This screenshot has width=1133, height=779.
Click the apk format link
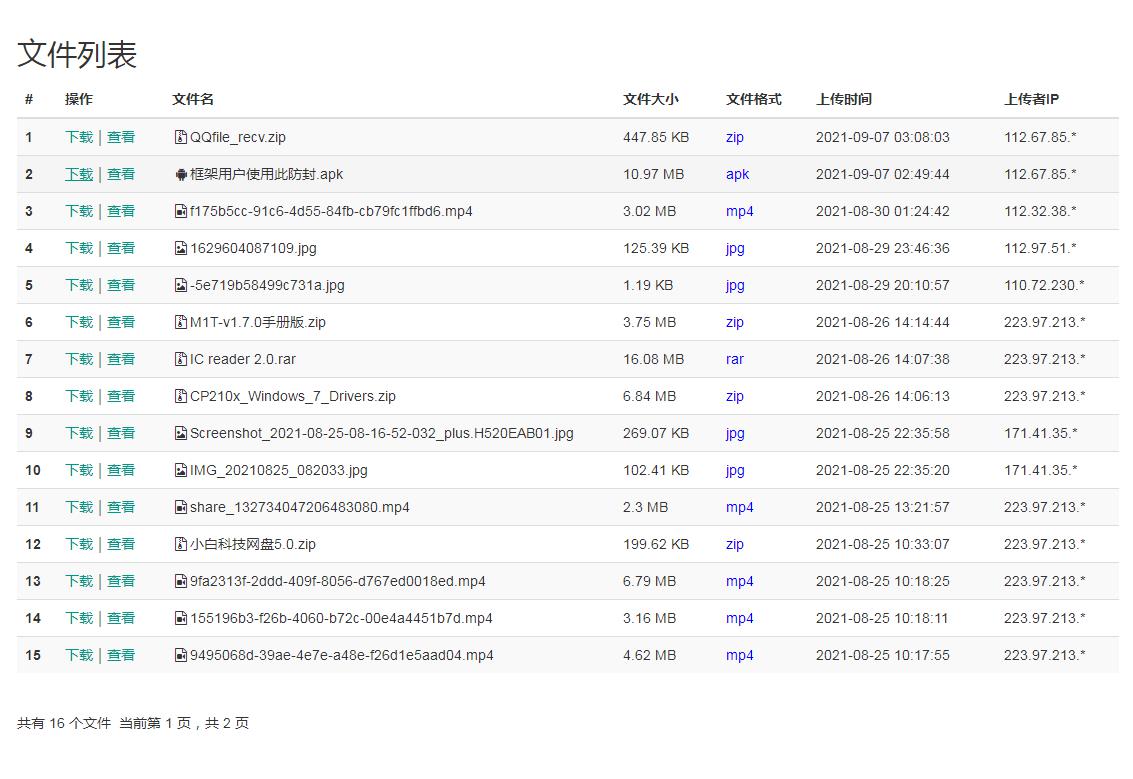click(x=738, y=174)
